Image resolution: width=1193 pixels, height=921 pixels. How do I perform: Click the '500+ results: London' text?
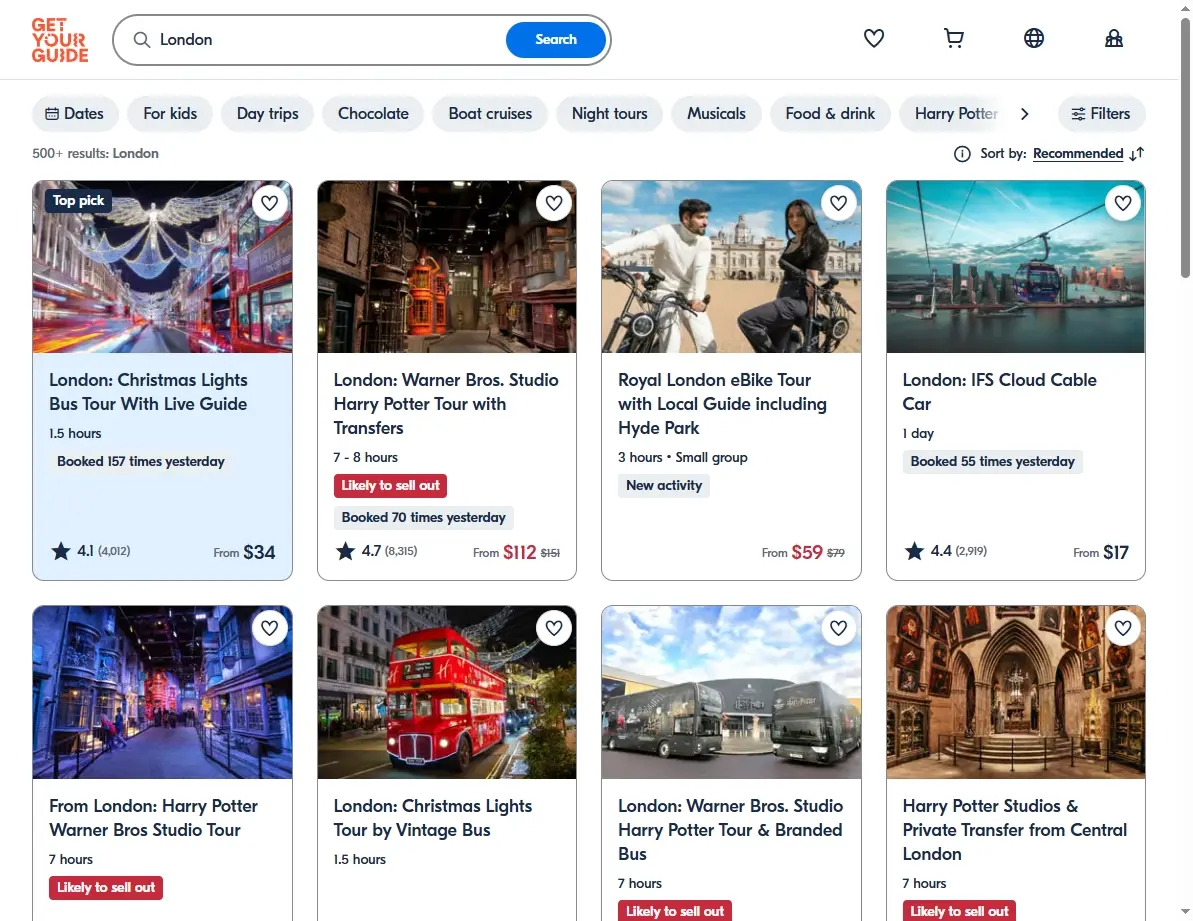tap(95, 154)
